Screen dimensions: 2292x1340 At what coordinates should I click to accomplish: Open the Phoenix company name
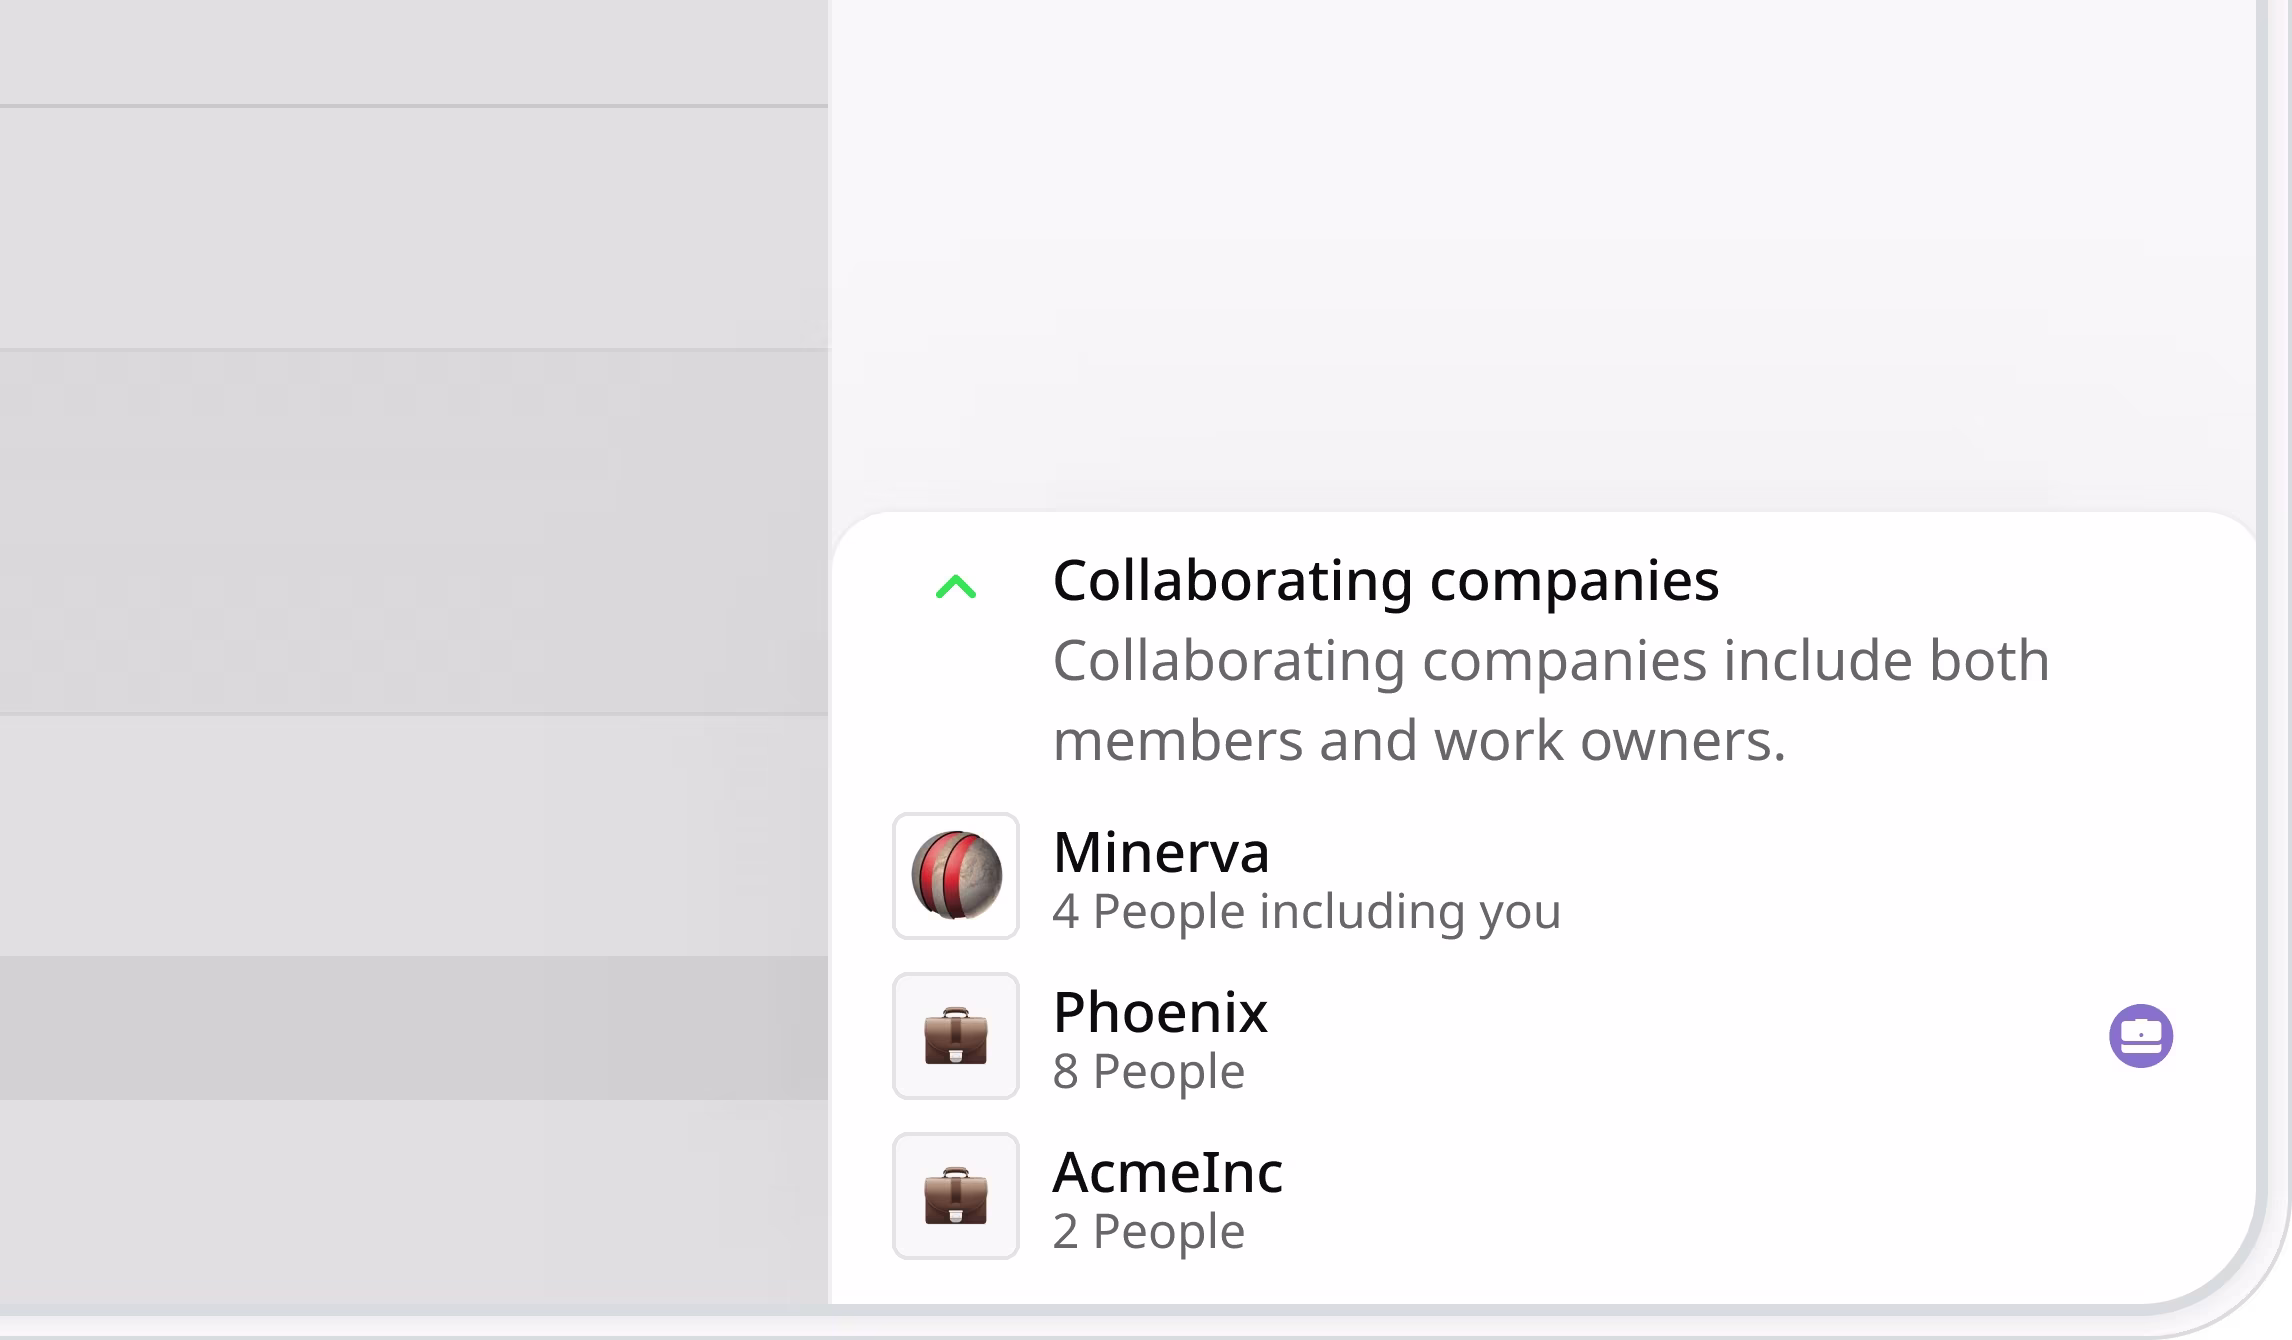tap(1160, 1012)
